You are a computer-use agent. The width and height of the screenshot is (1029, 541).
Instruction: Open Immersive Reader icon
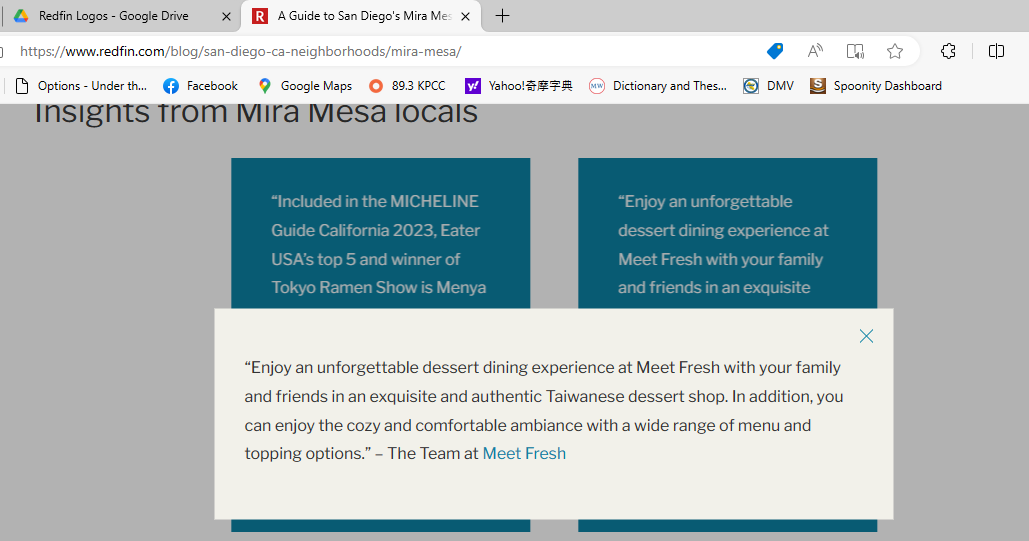(x=855, y=51)
